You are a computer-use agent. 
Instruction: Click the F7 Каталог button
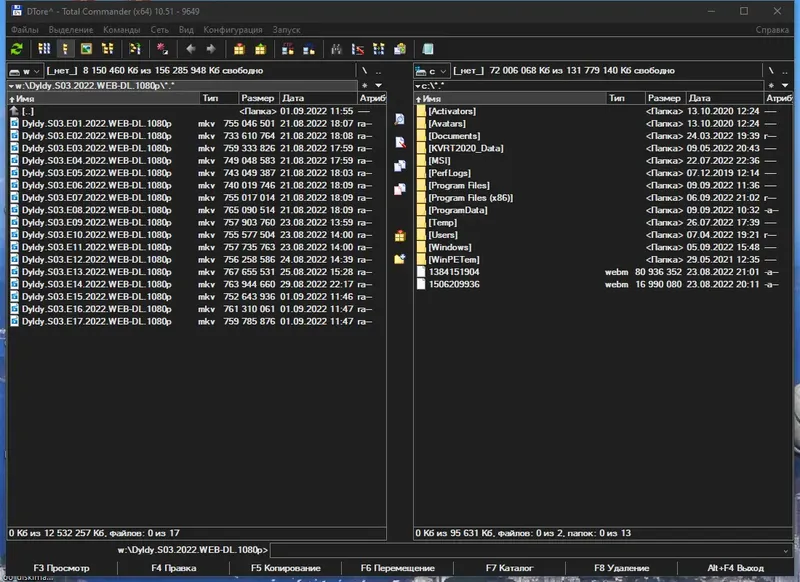coord(509,568)
